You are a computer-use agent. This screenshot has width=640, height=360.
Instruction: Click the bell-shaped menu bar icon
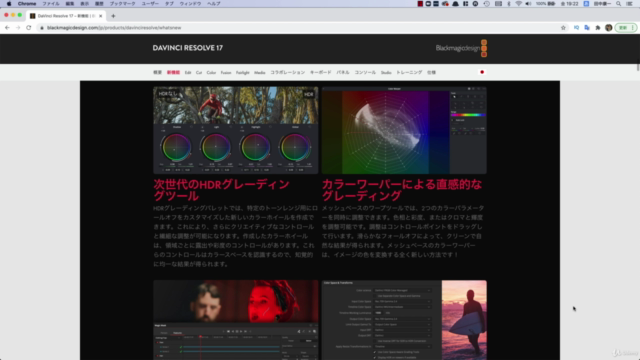pos(456,4)
